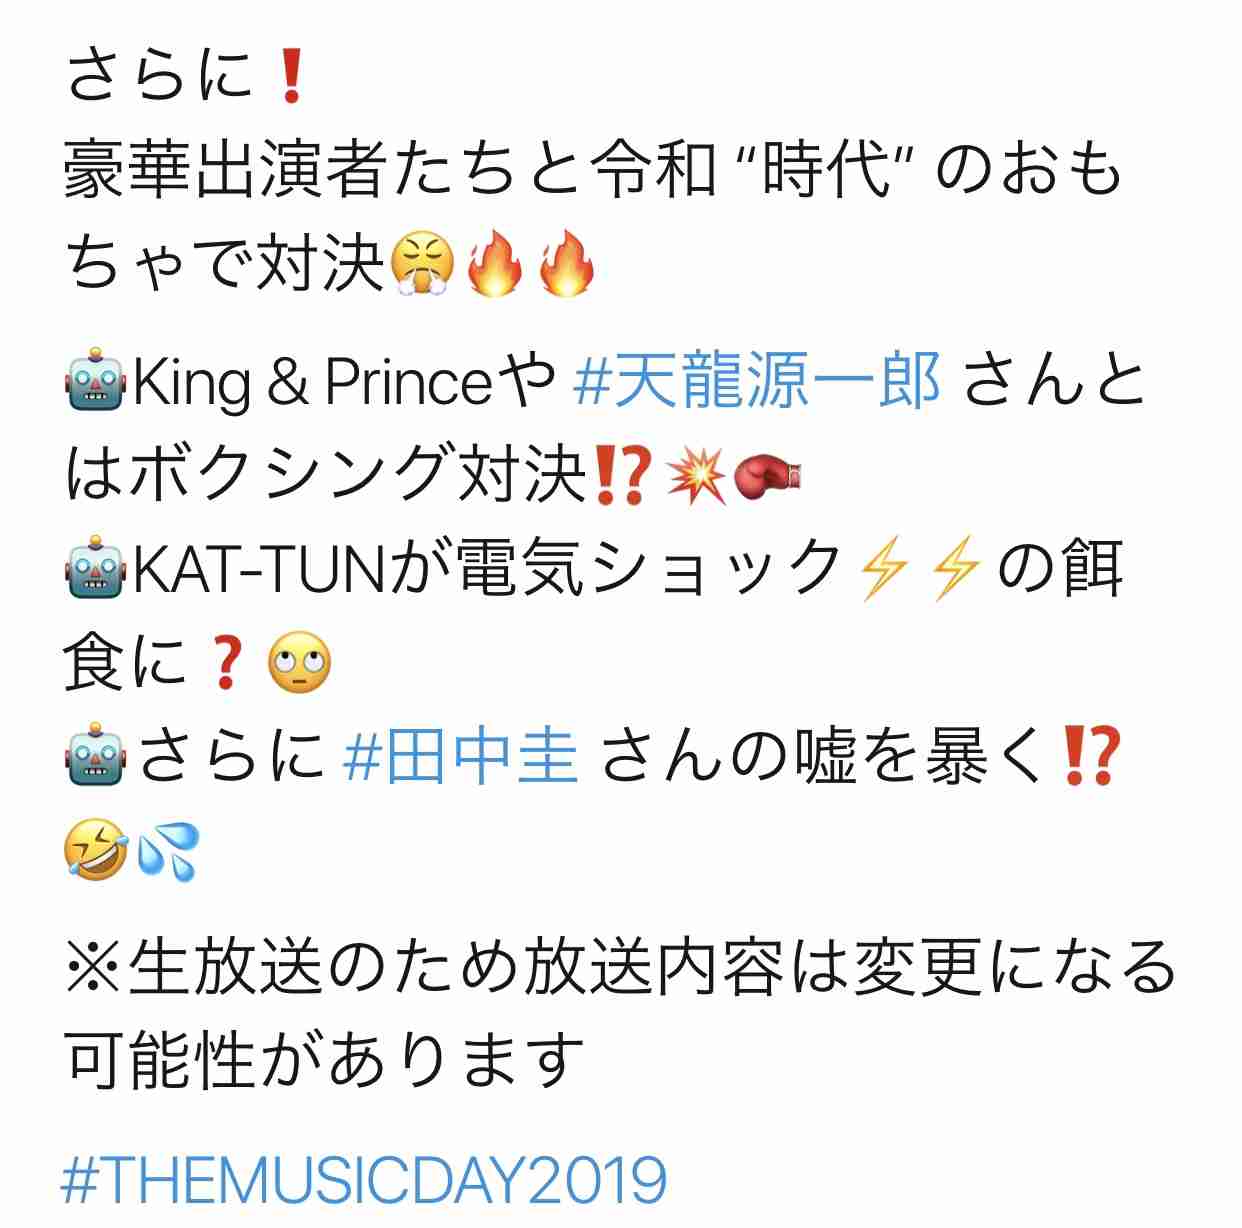The height and width of the screenshot is (1228, 1242).
Task: Click the King & Prince text
Action: (x=314, y=383)
